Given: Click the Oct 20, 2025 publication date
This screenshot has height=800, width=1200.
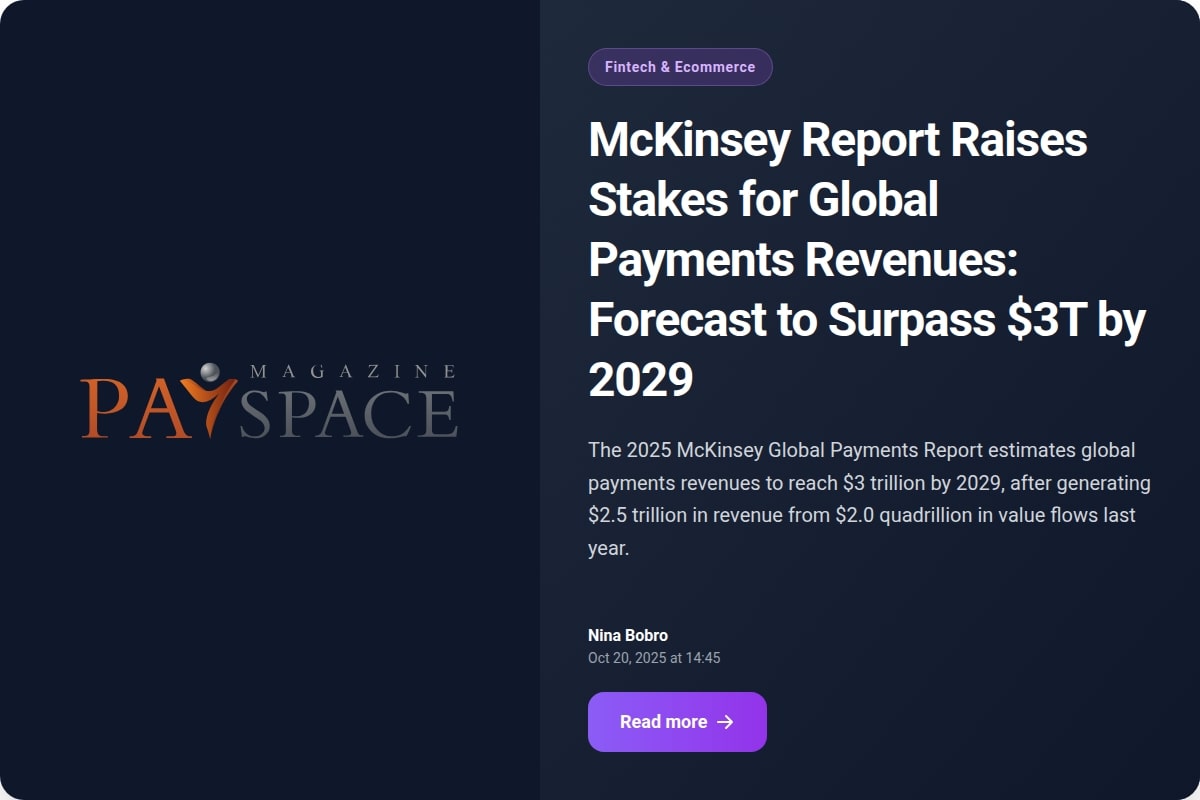Looking at the screenshot, I should (654, 658).
